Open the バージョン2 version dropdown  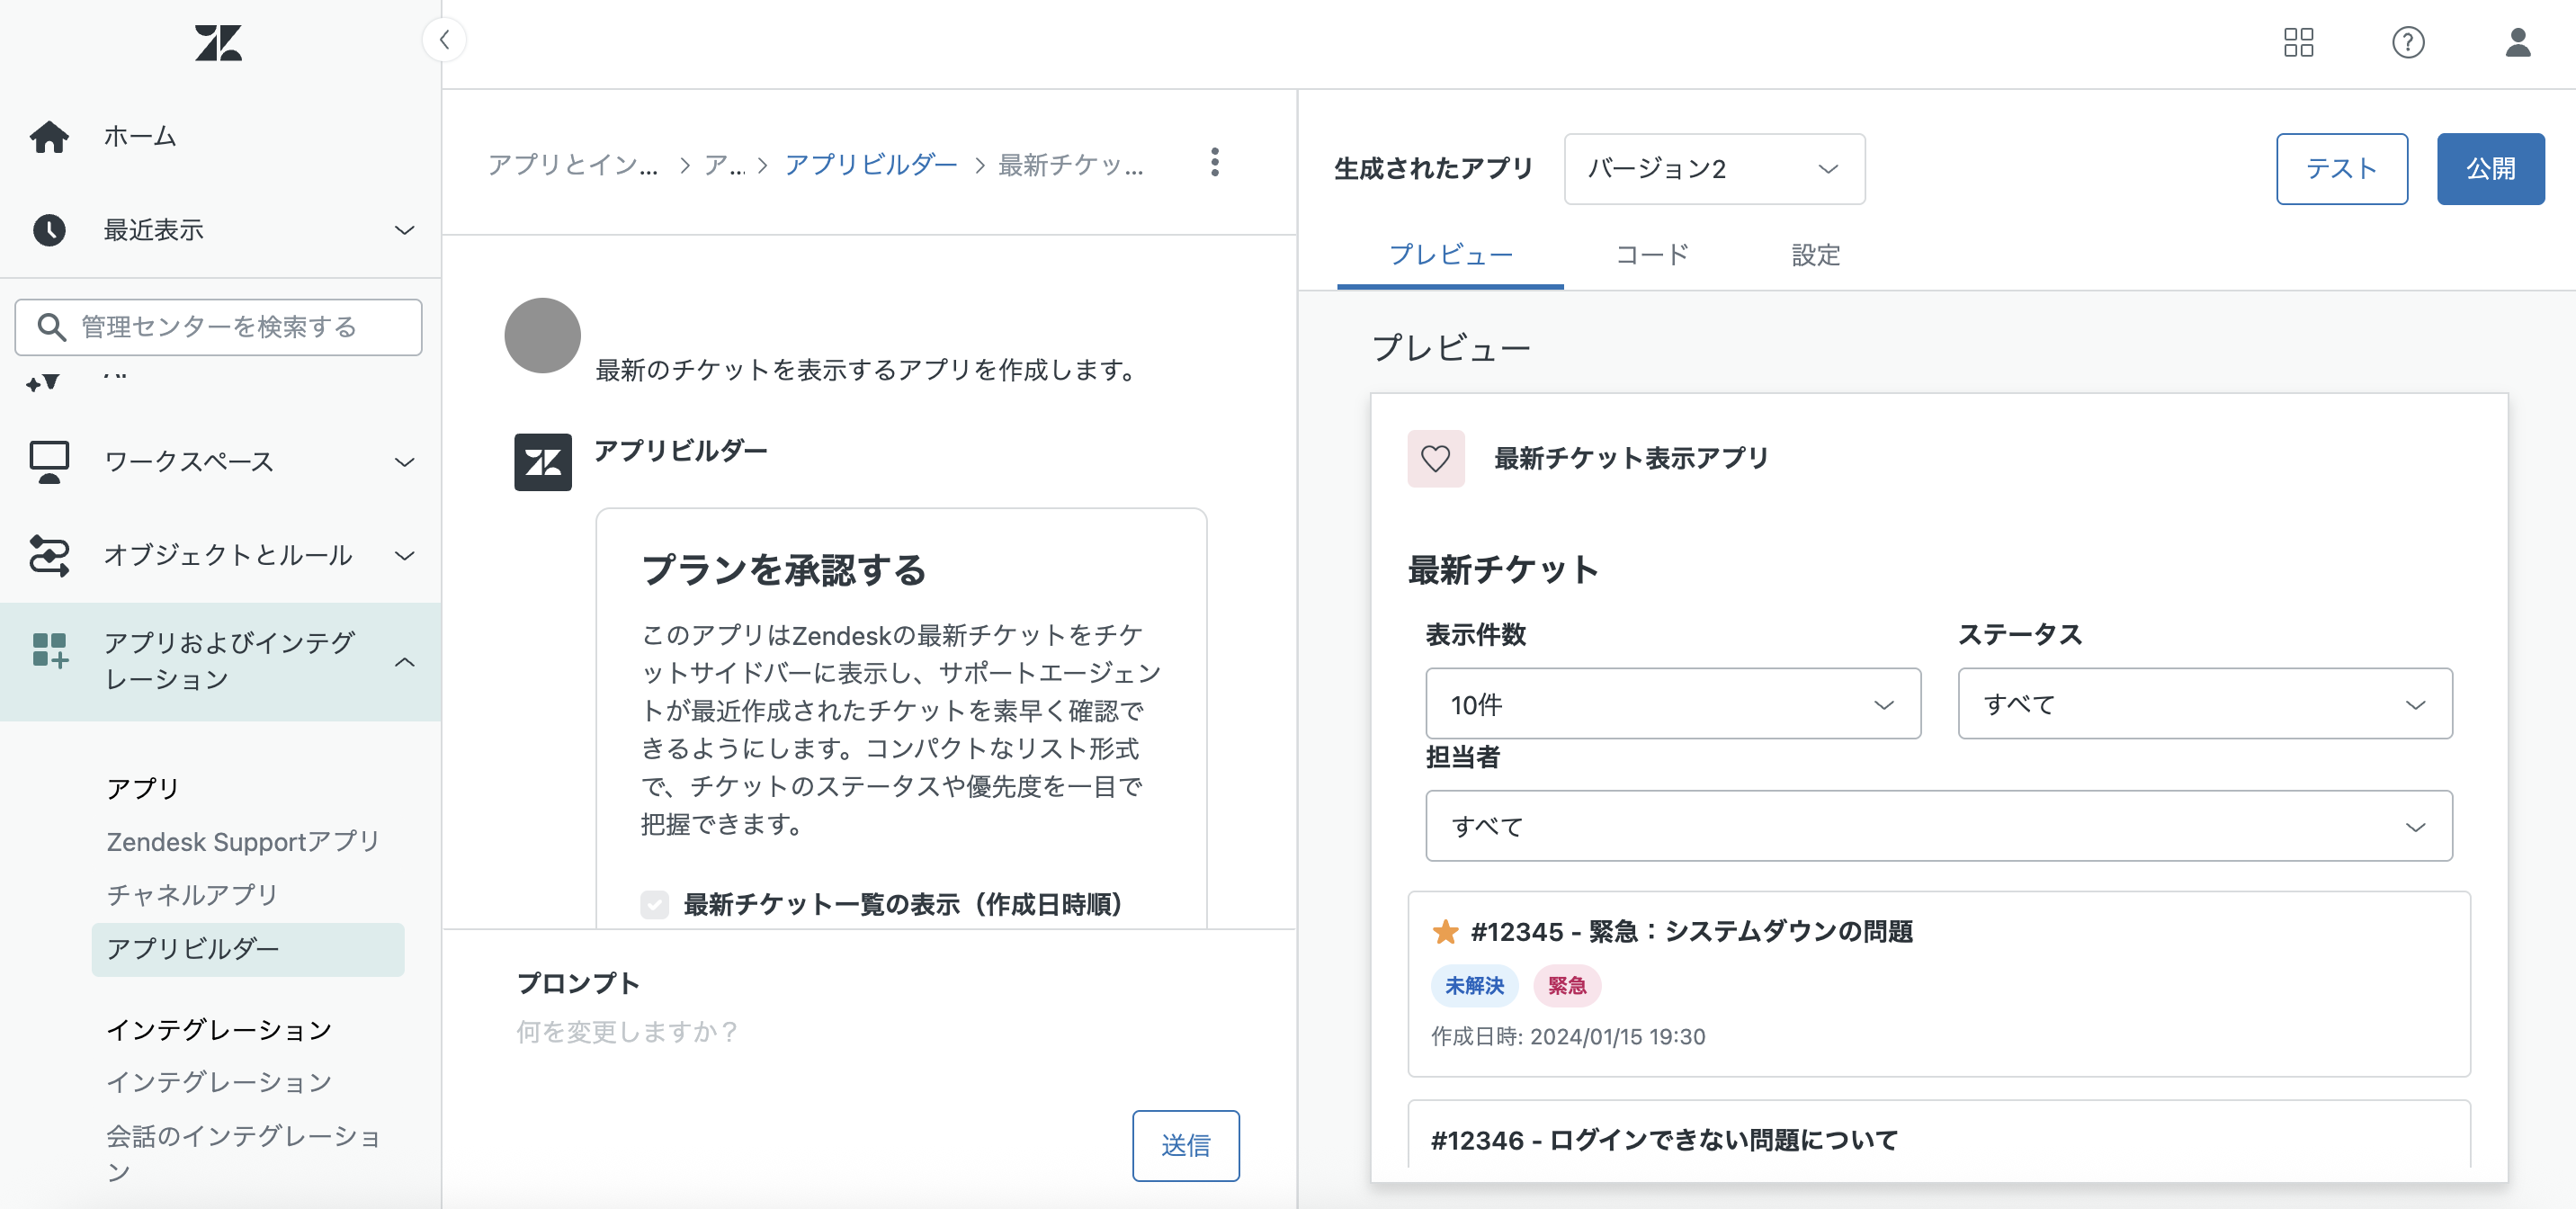pos(1714,169)
